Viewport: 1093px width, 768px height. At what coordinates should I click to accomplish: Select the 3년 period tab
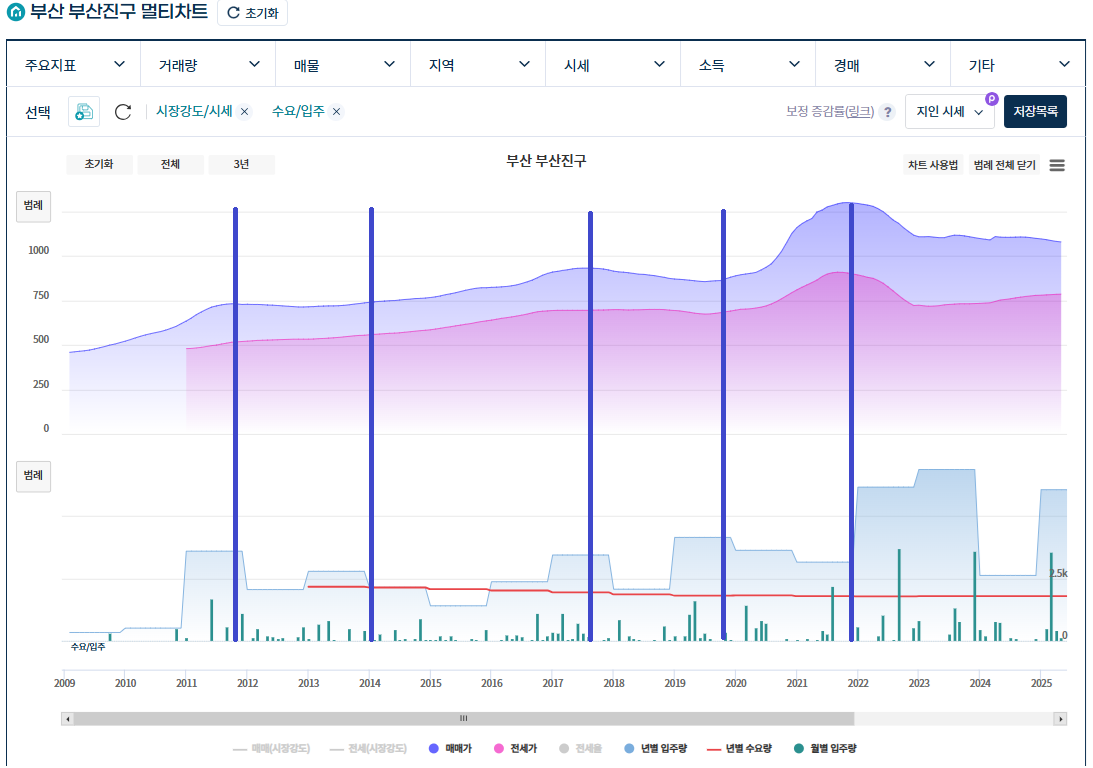[241, 164]
